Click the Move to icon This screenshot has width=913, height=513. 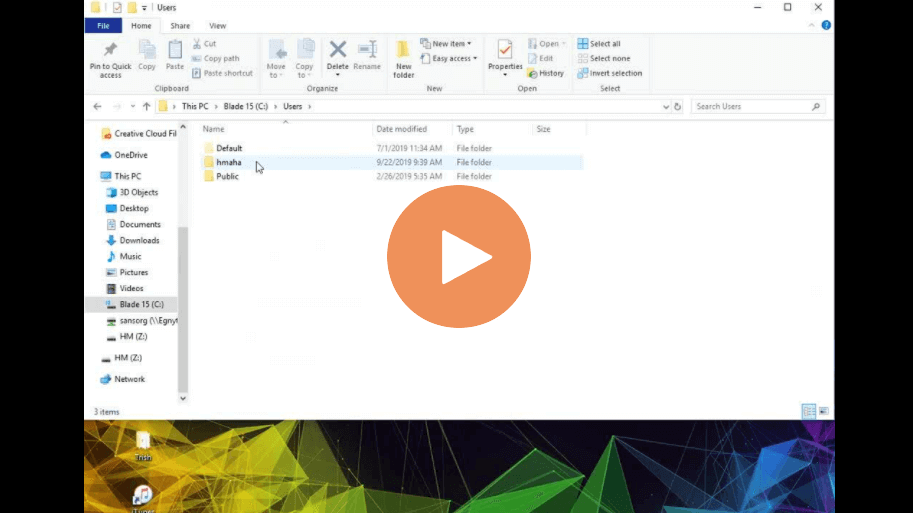point(276,57)
